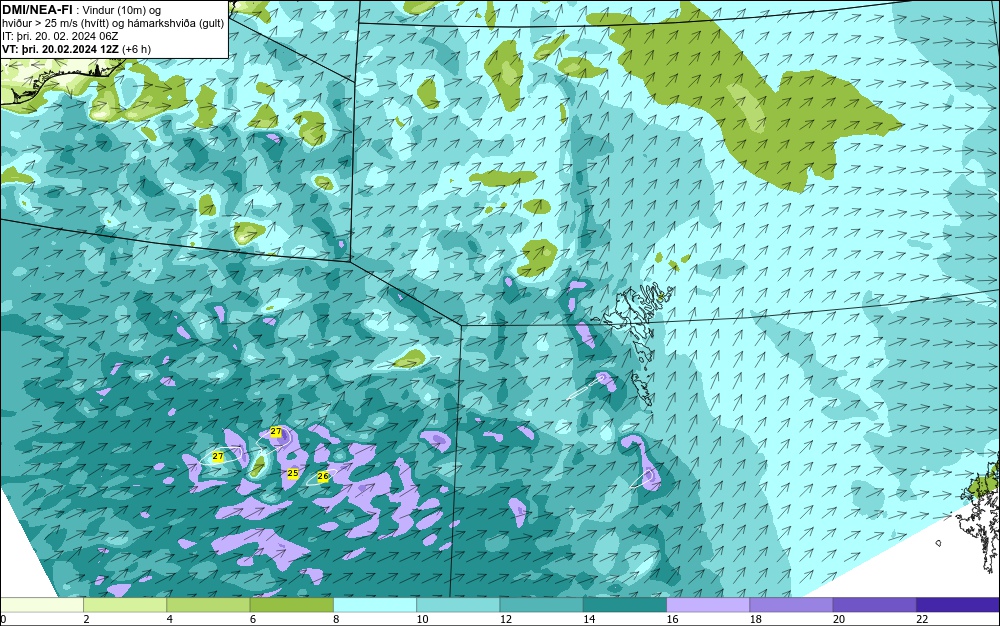Click the legend tick label '22'
The image size is (1000, 626).
click(x=922, y=619)
